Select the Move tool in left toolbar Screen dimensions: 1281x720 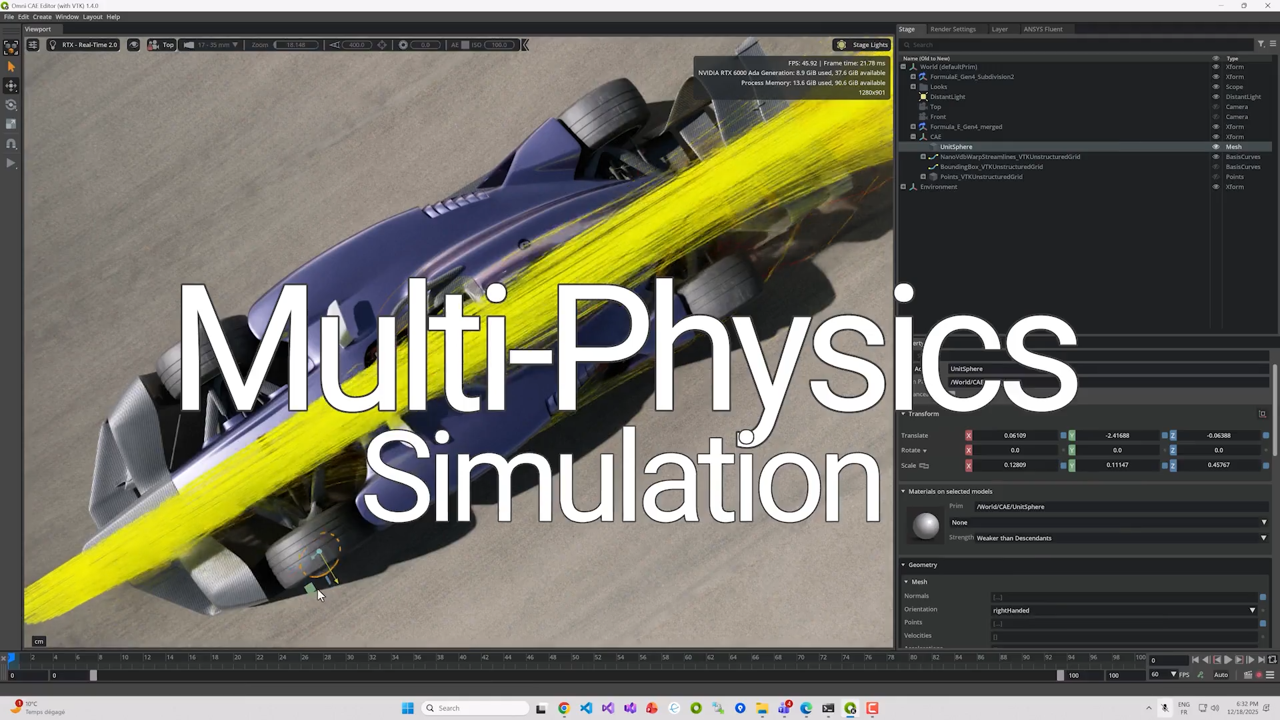(11, 86)
